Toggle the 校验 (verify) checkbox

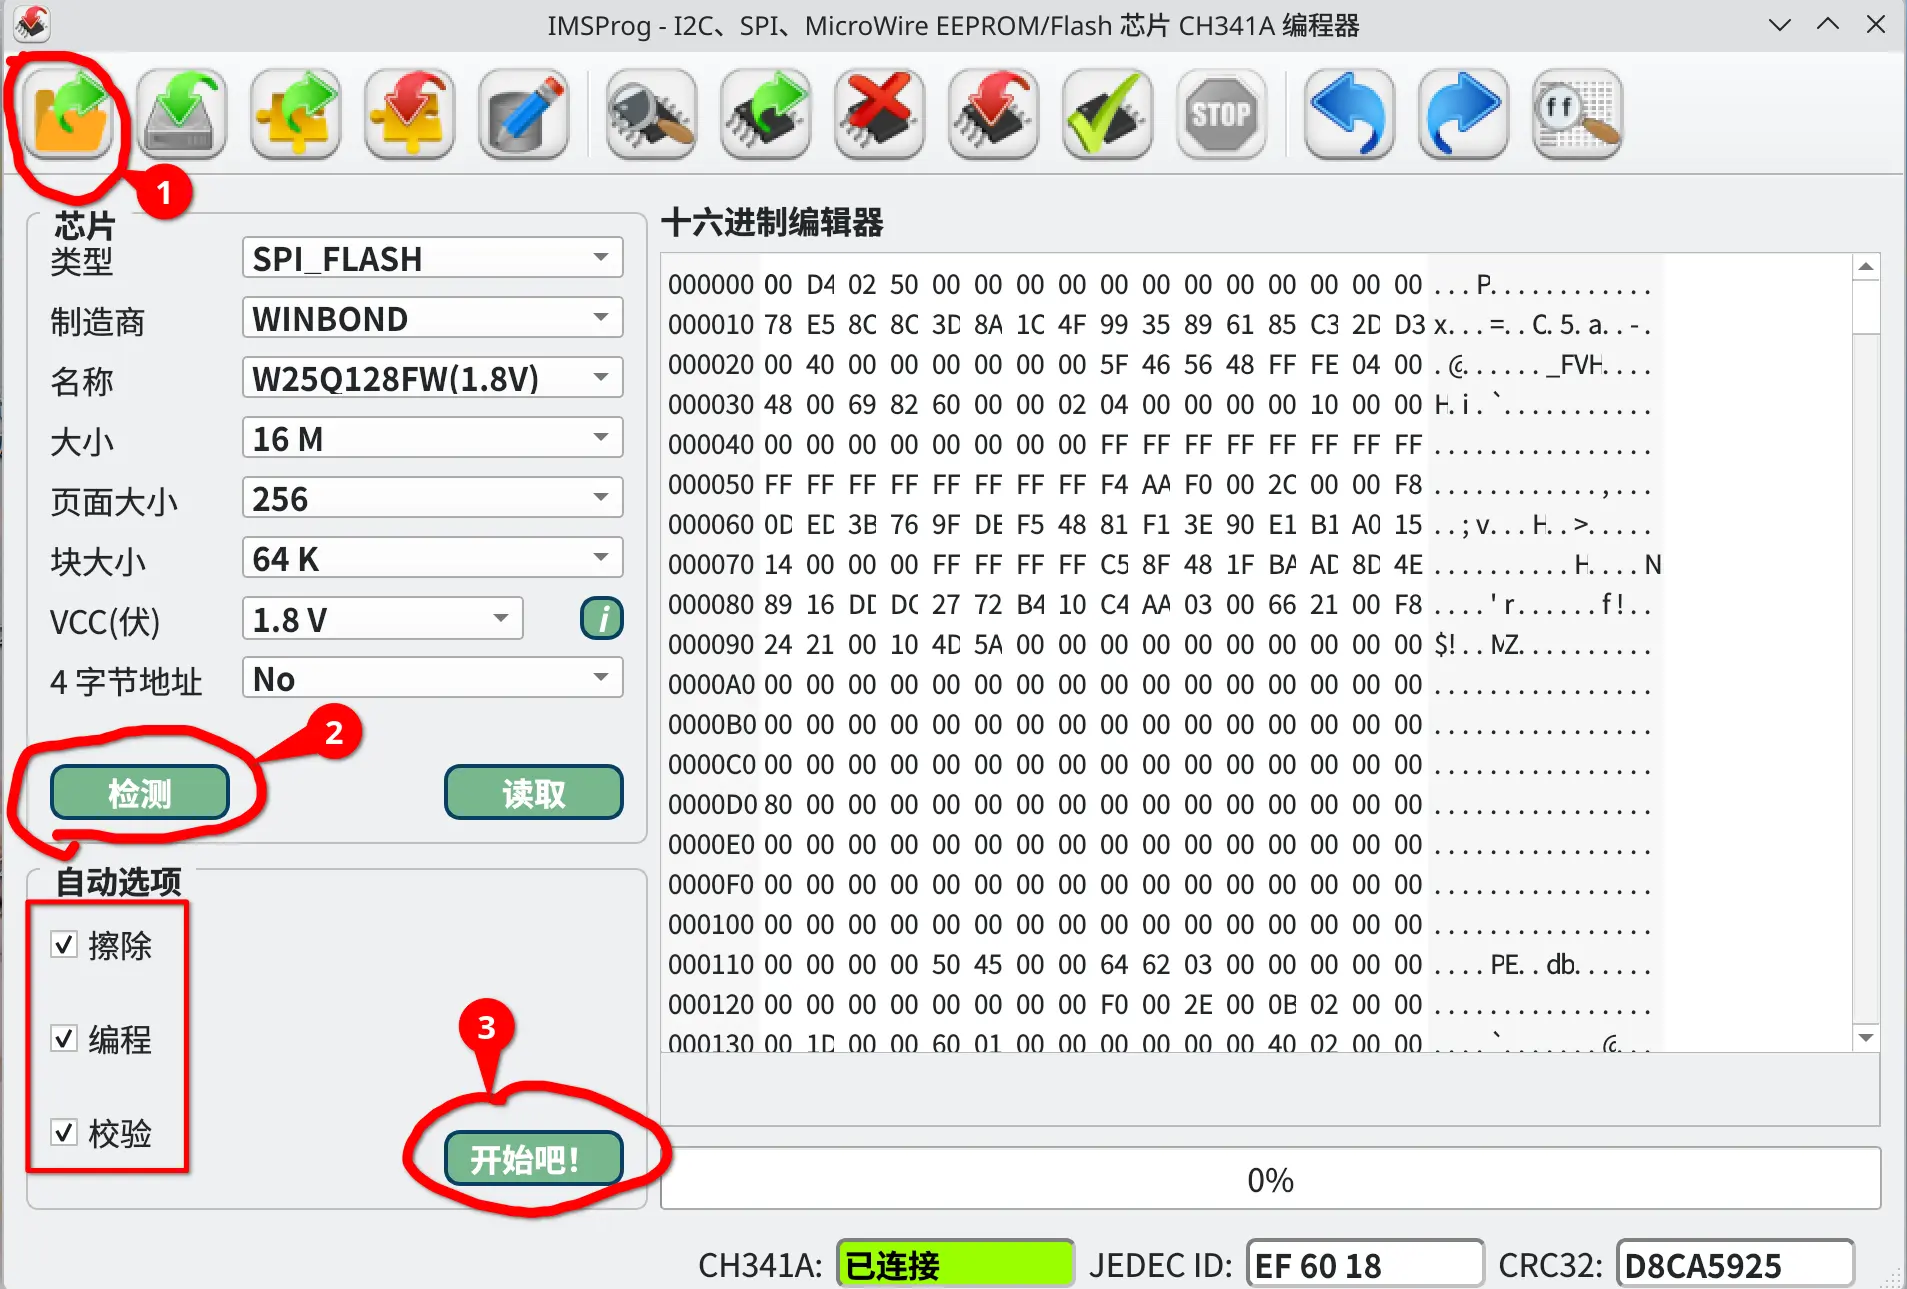click(x=64, y=1133)
